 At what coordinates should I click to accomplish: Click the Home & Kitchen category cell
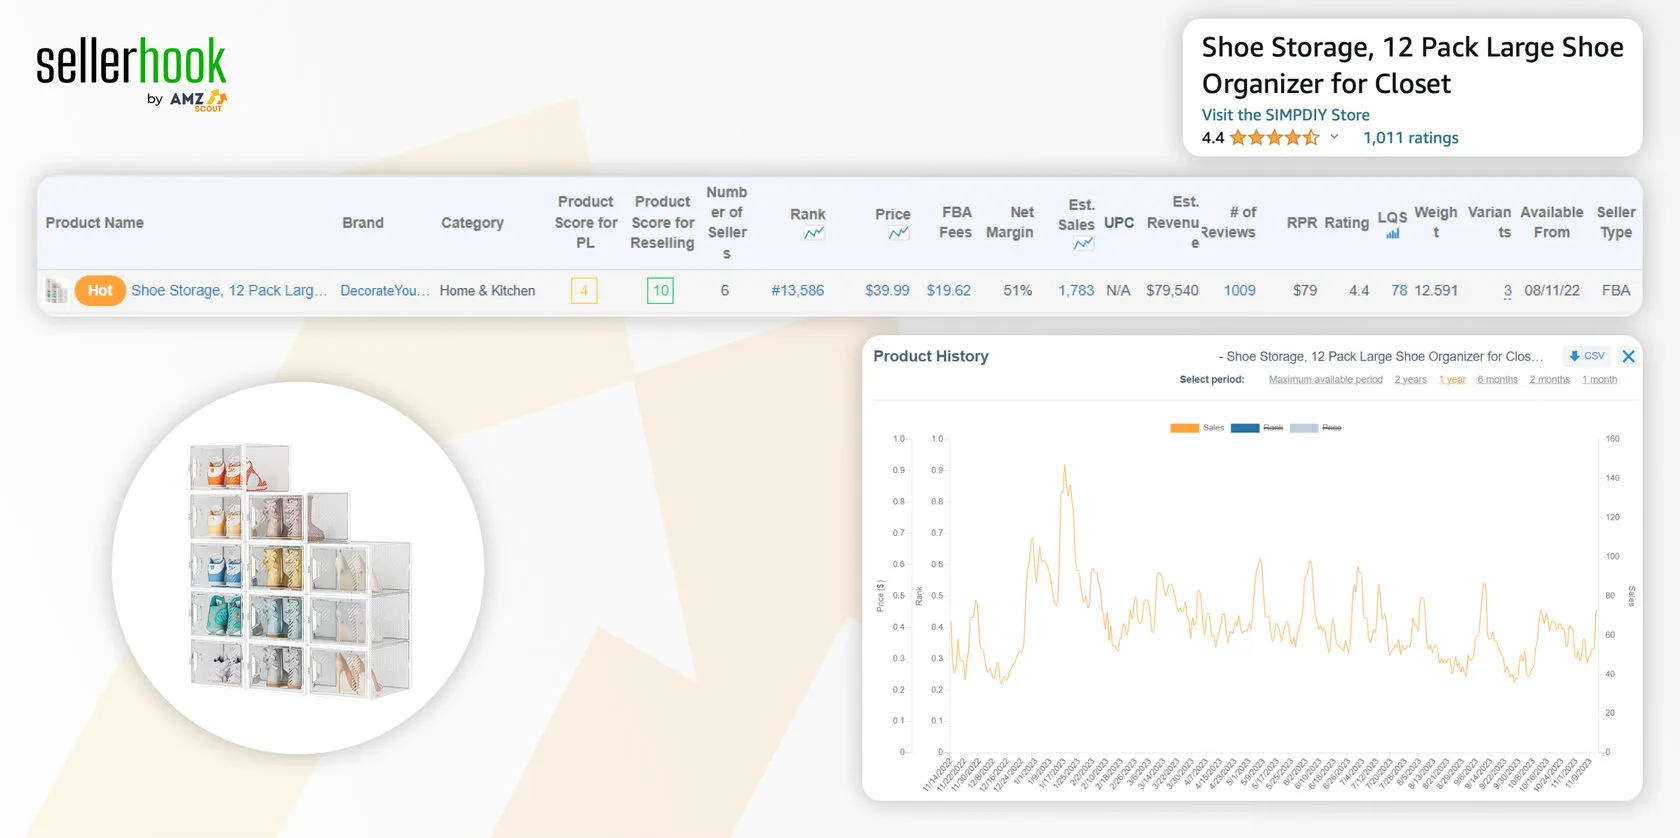487,291
